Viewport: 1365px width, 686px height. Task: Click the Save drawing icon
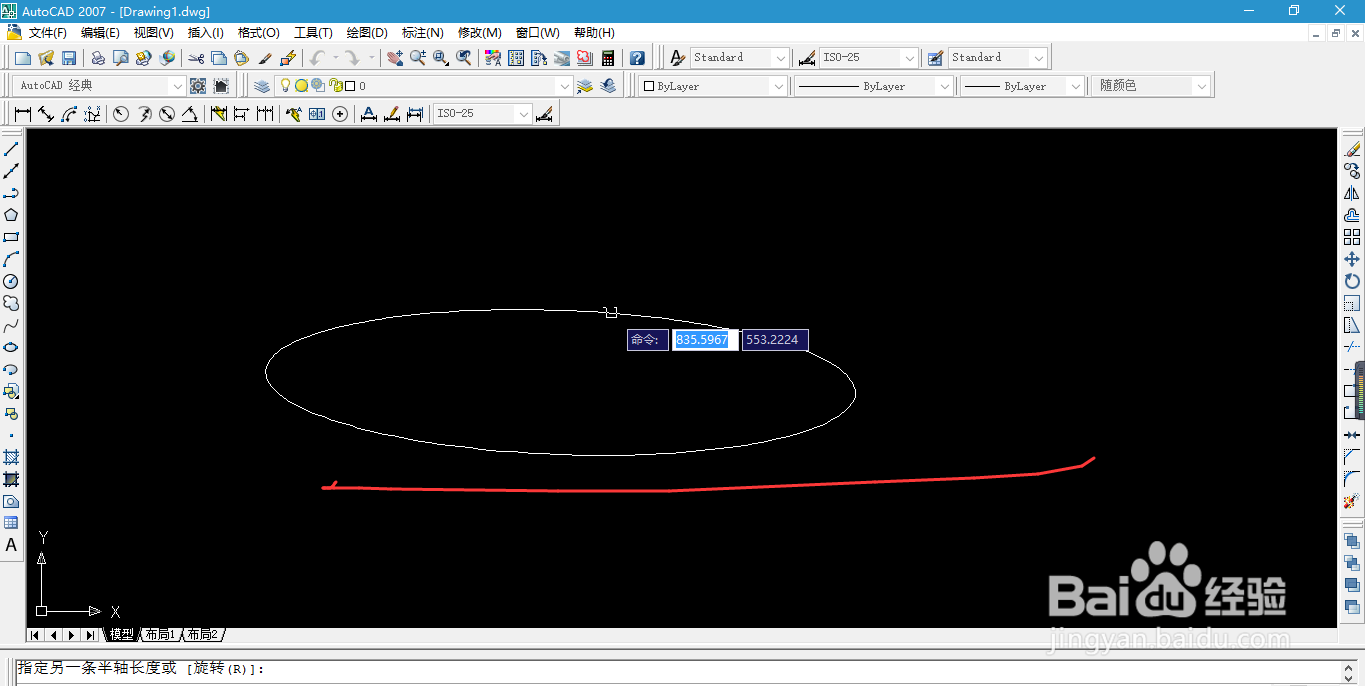coord(69,58)
